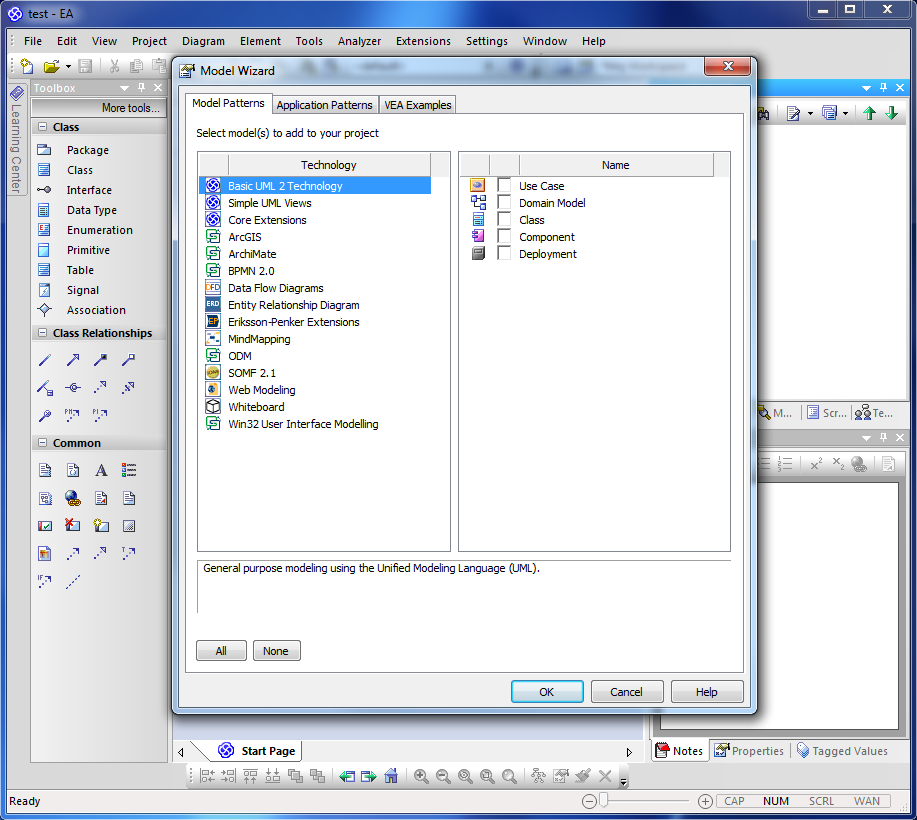Go forward with the green right arrow

[369, 776]
